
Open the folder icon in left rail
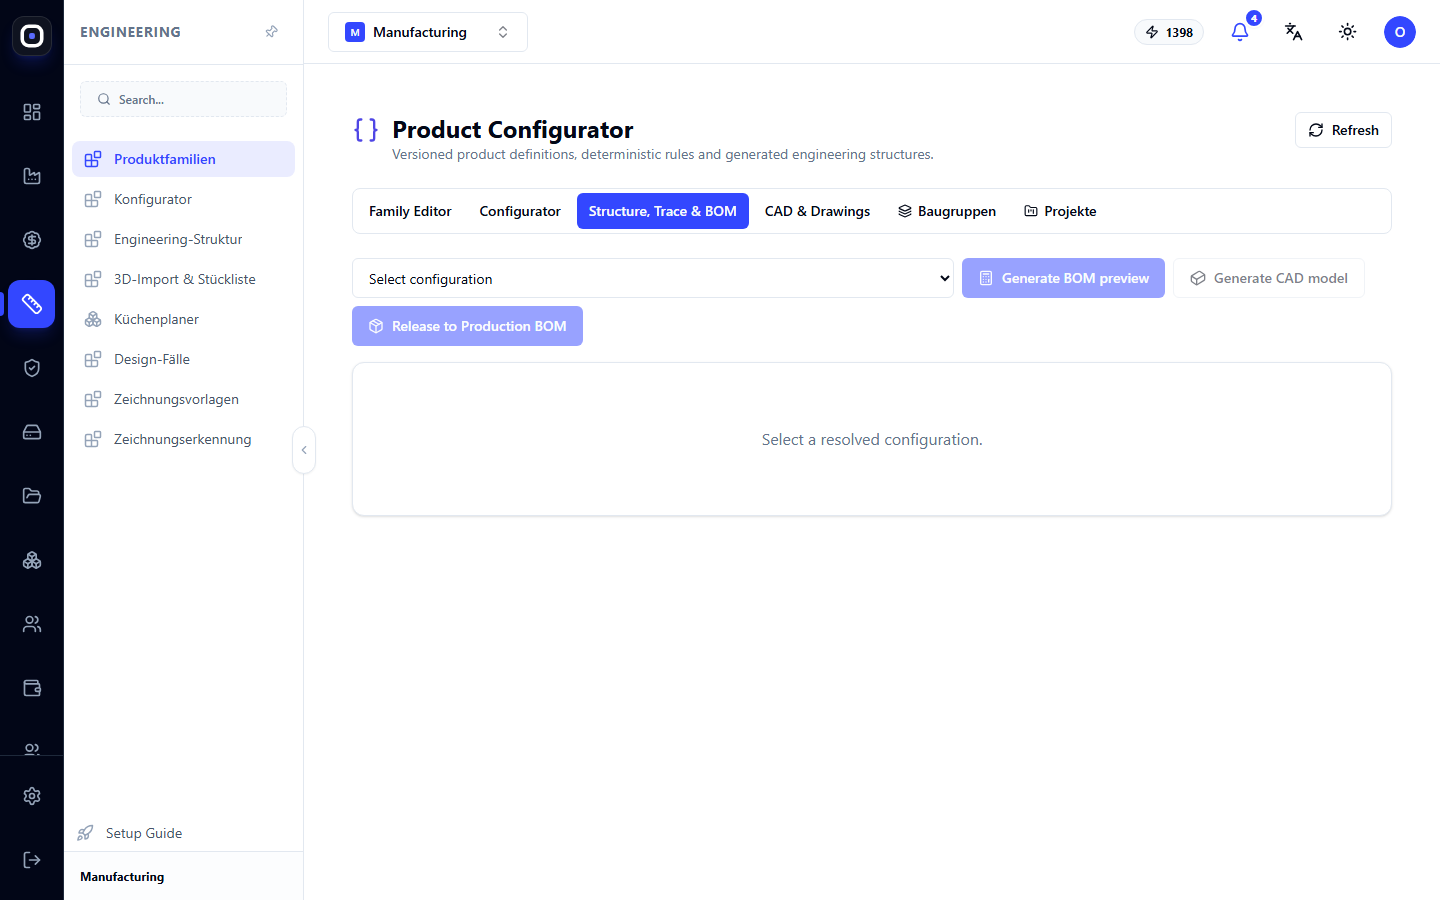(x=32, y=496)
